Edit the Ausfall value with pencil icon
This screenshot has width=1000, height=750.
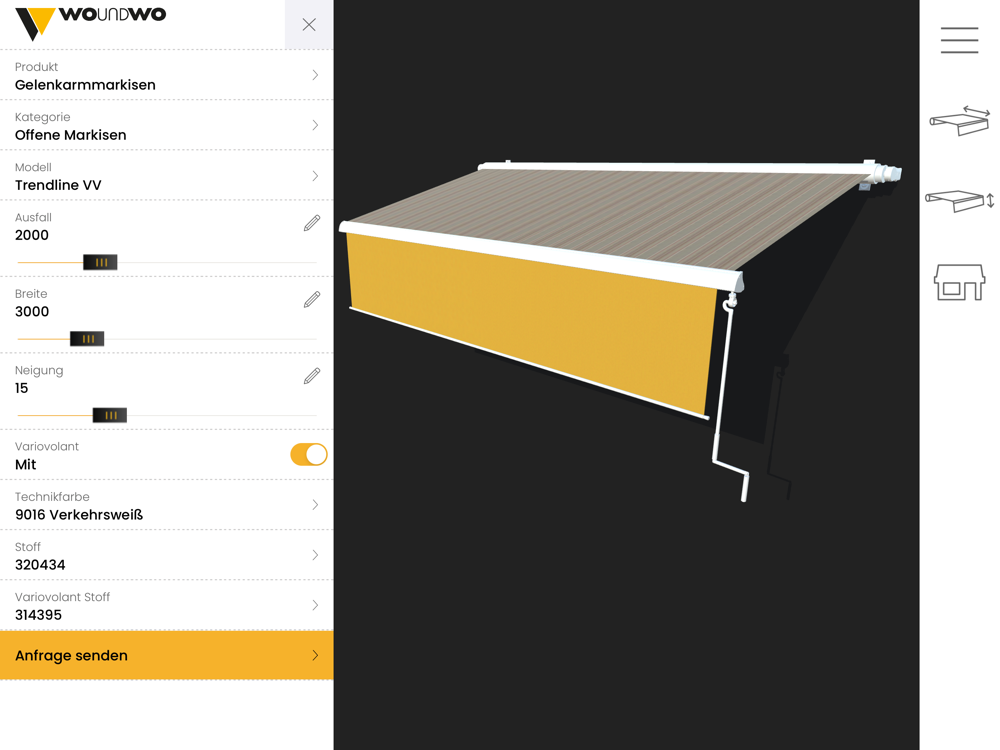coord(312,223)
